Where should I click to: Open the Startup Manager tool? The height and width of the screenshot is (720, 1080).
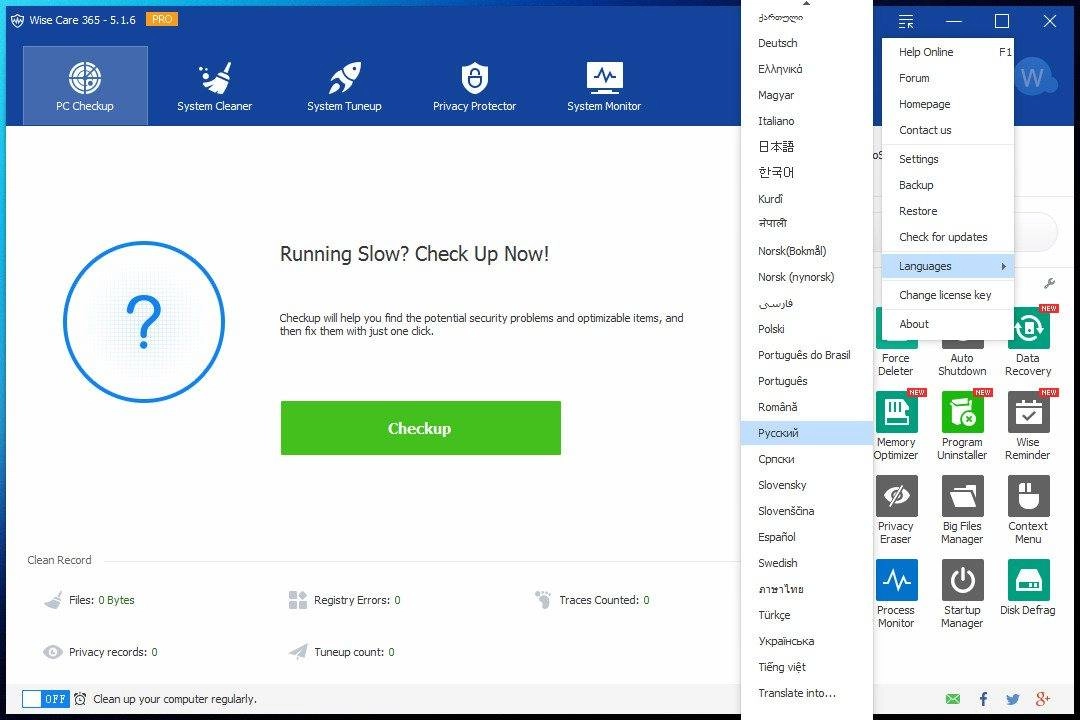(x=962, y=594)
